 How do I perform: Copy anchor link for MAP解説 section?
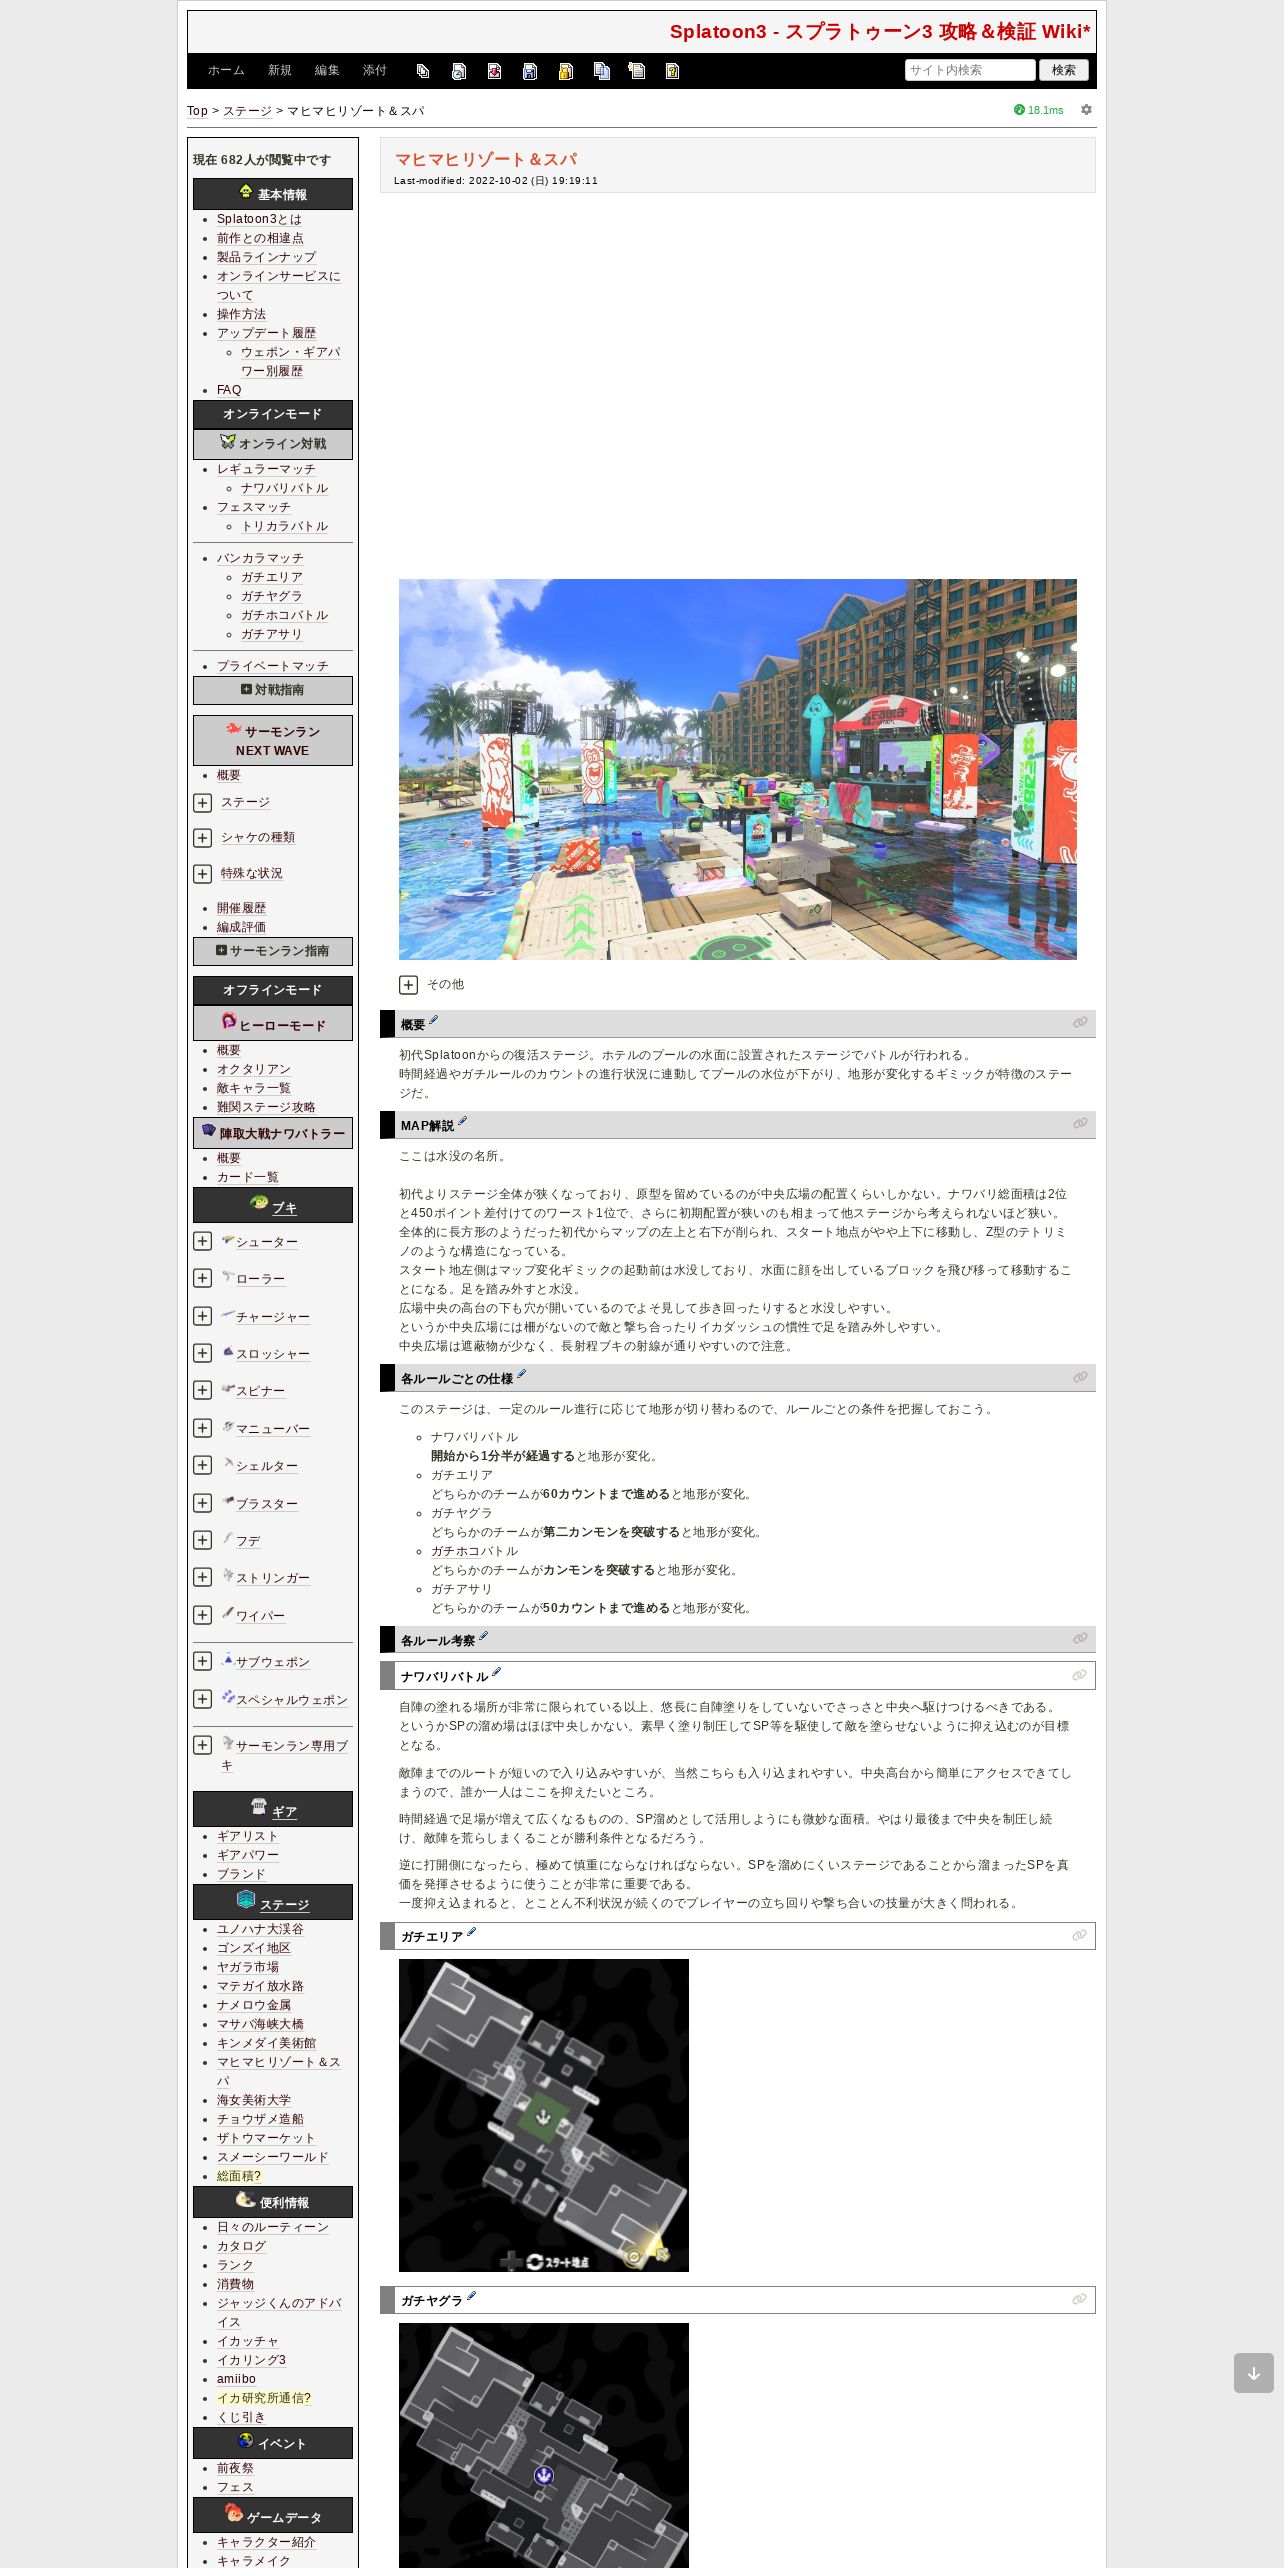[1080, 1124]
